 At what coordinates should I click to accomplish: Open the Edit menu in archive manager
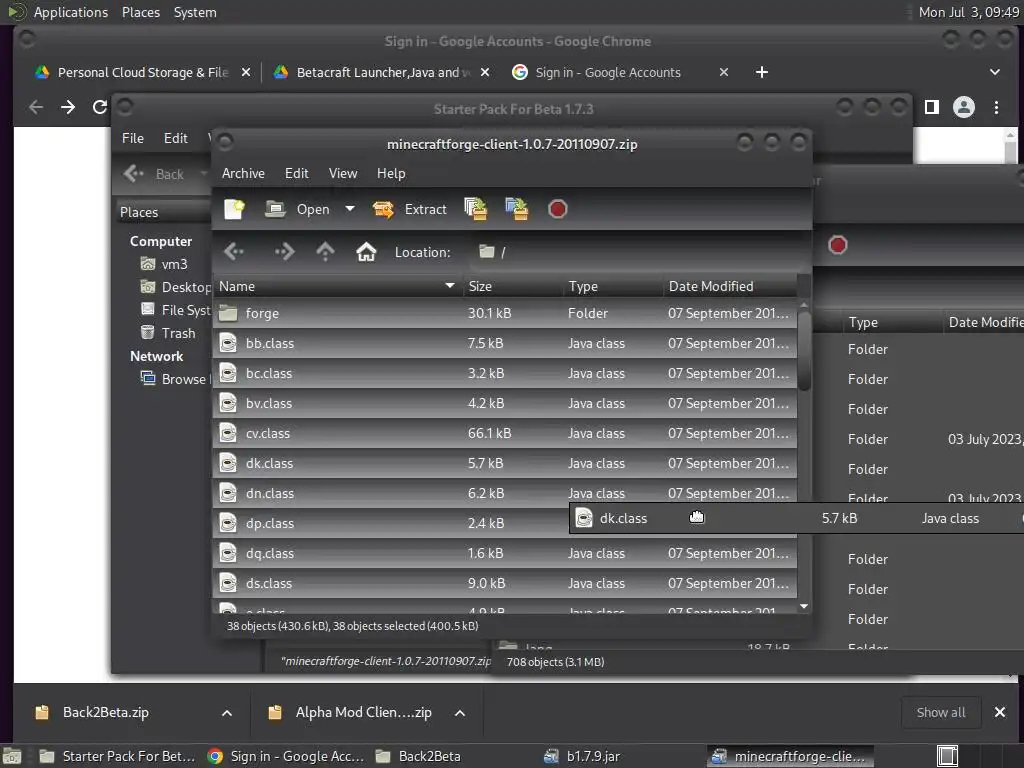(x=296, y=173)
